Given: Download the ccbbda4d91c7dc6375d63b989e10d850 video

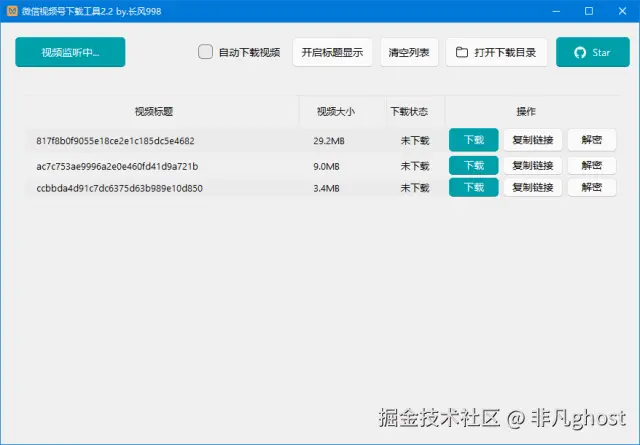Looking at the screenshot, I should (473, 187).
